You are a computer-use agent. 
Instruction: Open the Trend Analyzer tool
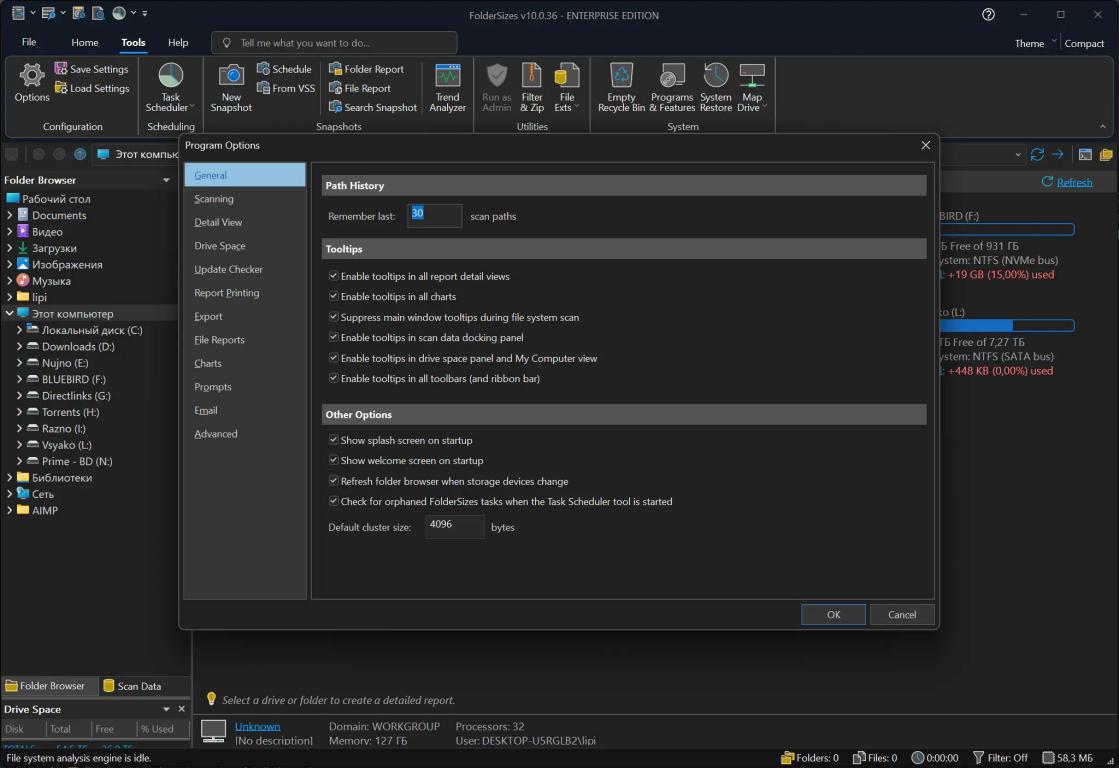(x=447, y=77)
